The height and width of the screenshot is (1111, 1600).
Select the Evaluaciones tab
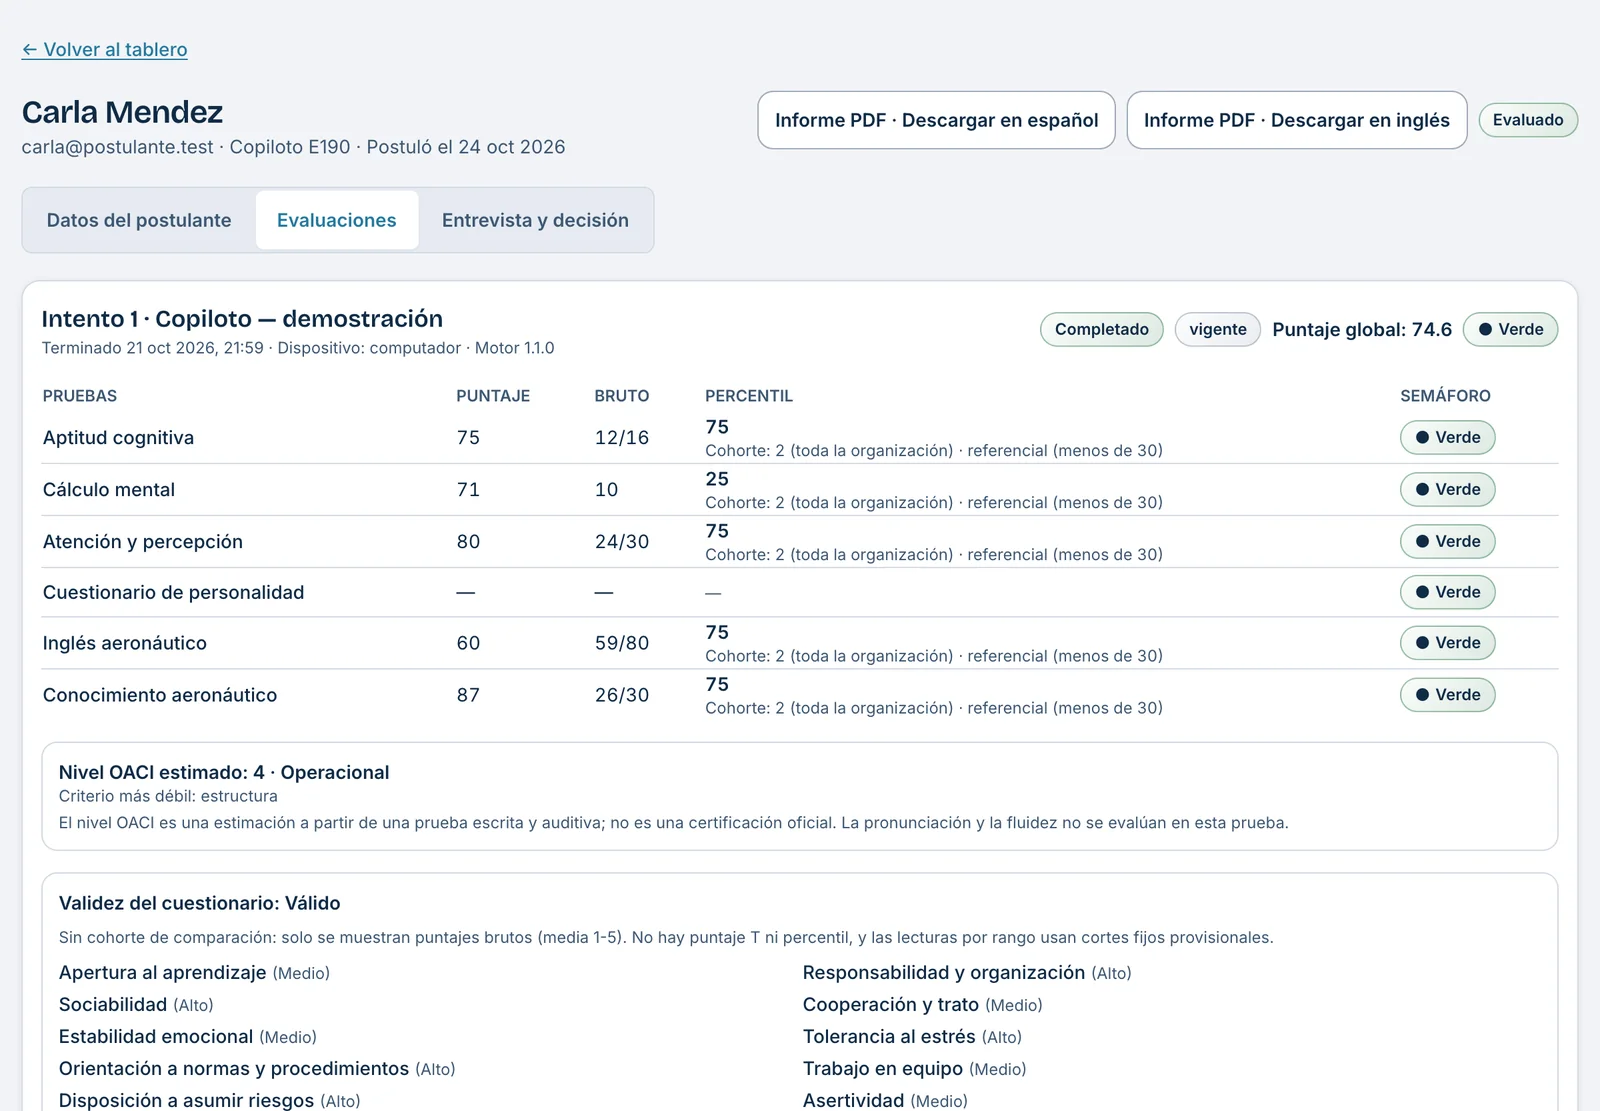(337, 220)
